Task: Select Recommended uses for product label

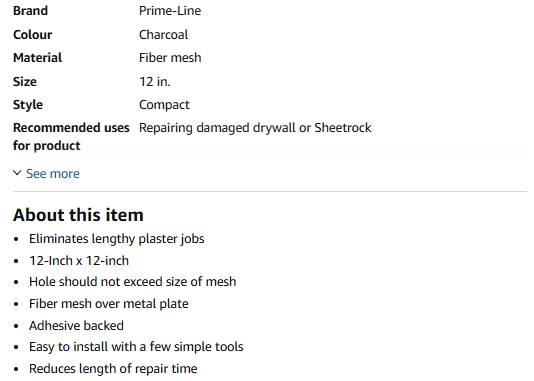Action: coord(71,137)
